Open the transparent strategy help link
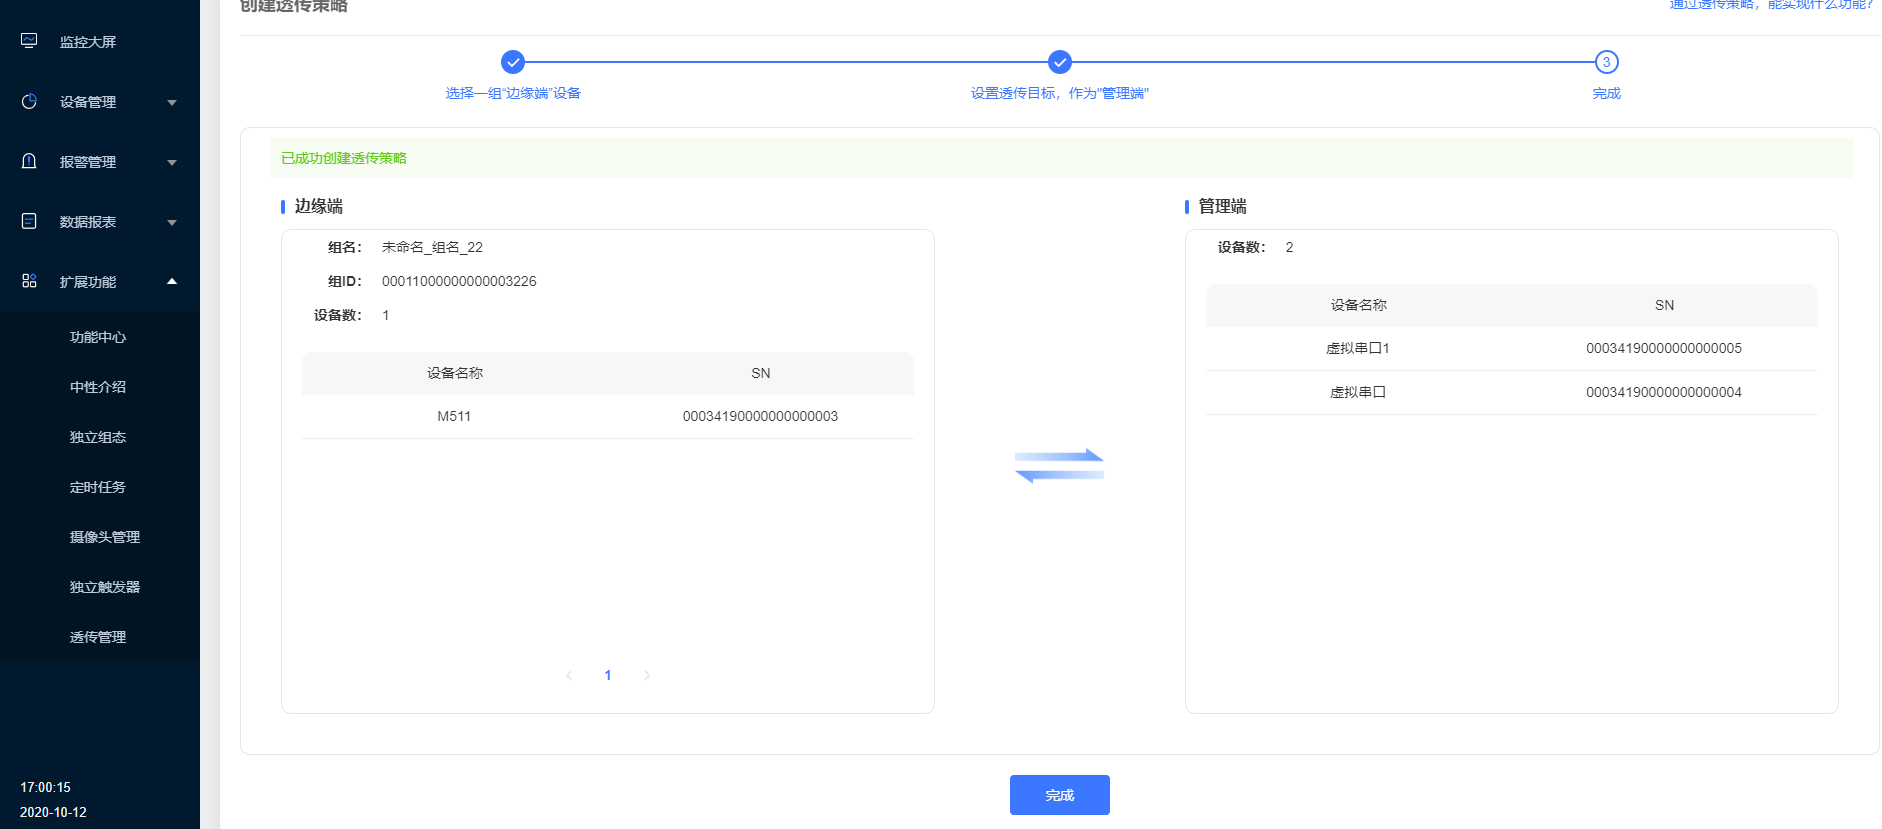Viewport: 1882px width, 829px height. pyautogui.click(x=1770, y=5)
